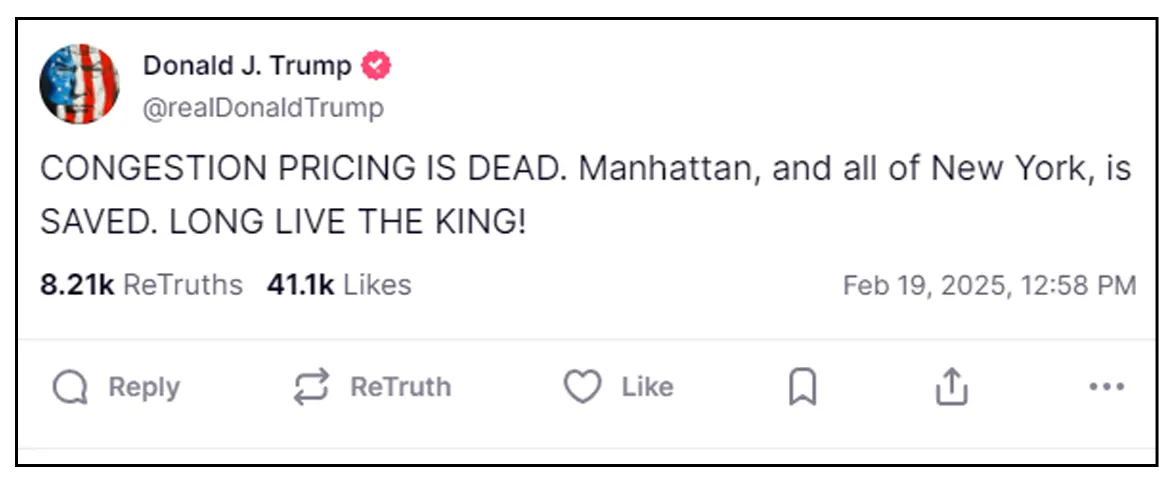Open the Donald J. Trump display name
Image resolution: width=1173 pixels, height=484 pixels.
[x=247, y=66]
